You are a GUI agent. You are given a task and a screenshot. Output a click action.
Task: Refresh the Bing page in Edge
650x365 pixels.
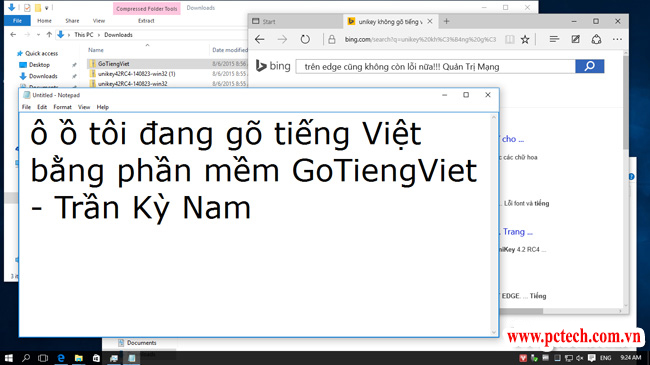click(305, 39)
